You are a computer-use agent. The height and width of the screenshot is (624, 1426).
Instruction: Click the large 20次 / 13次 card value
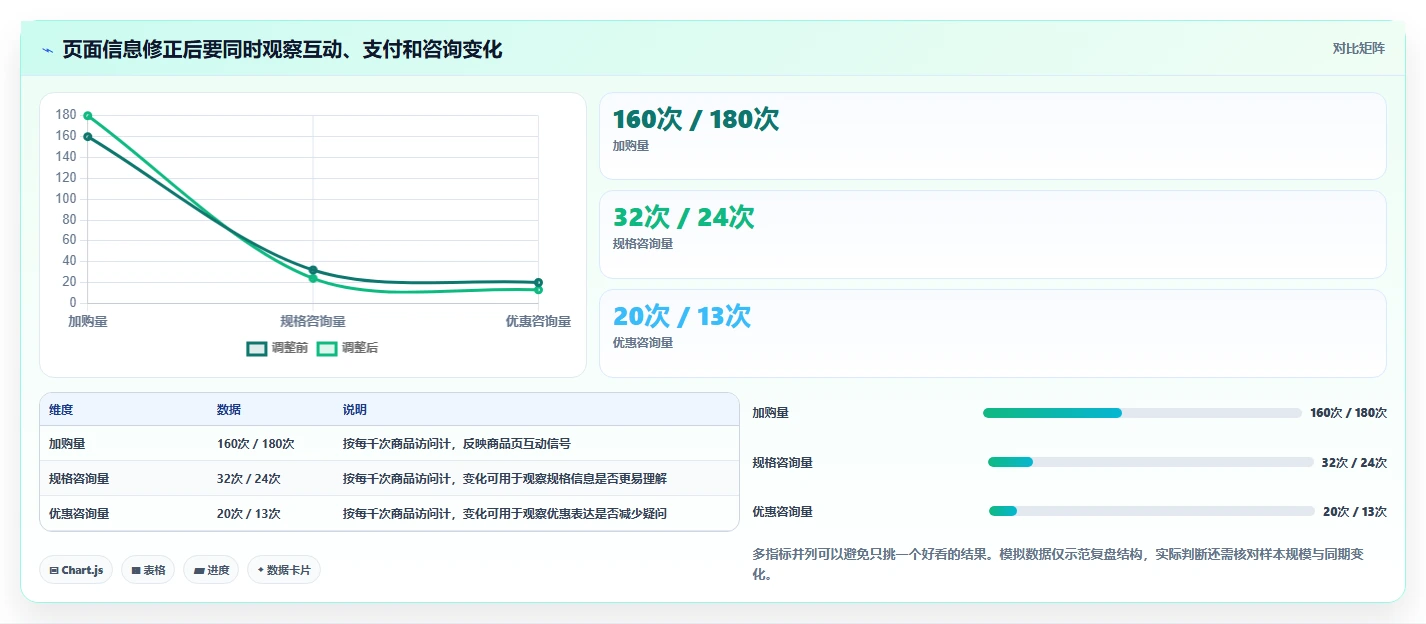click(682, 317)
